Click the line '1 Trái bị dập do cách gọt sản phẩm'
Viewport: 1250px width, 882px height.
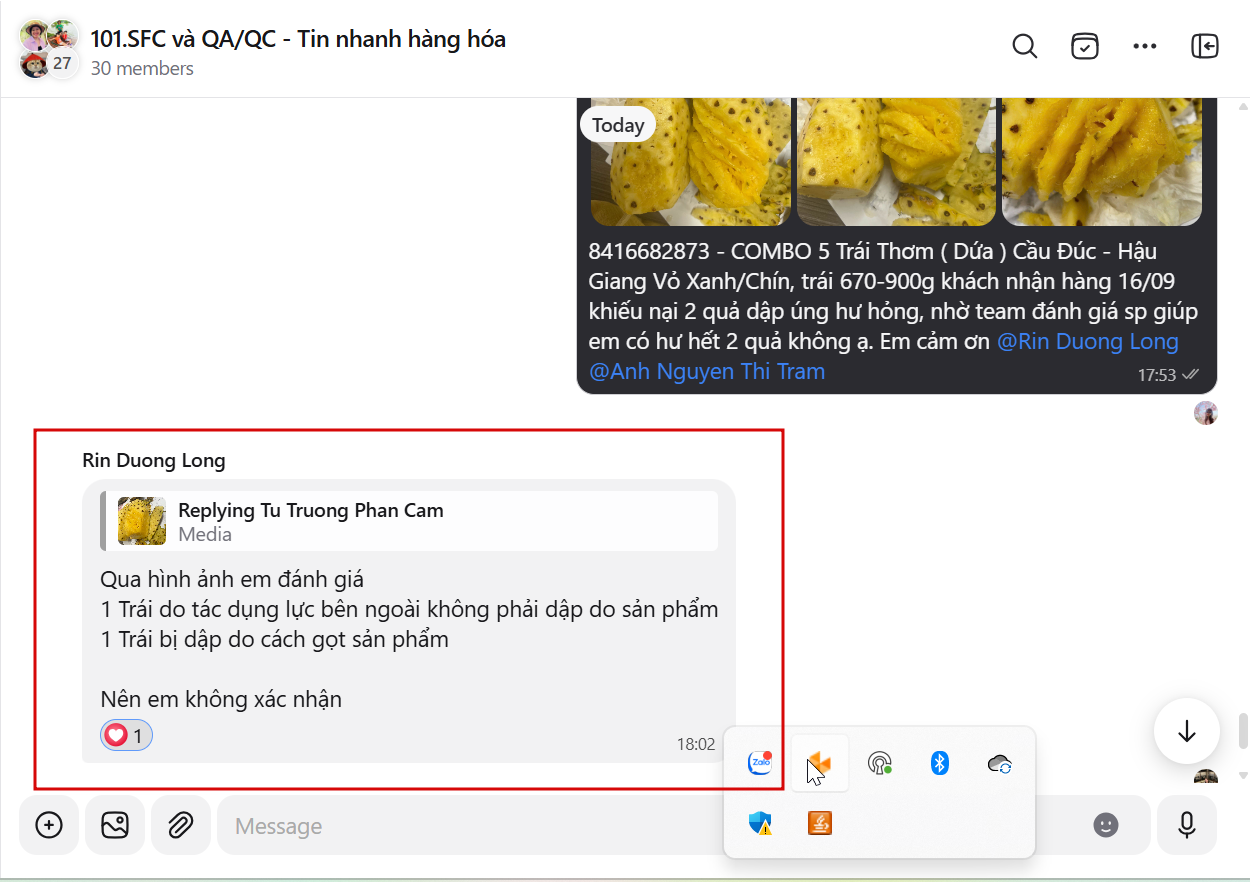(274, 639)
